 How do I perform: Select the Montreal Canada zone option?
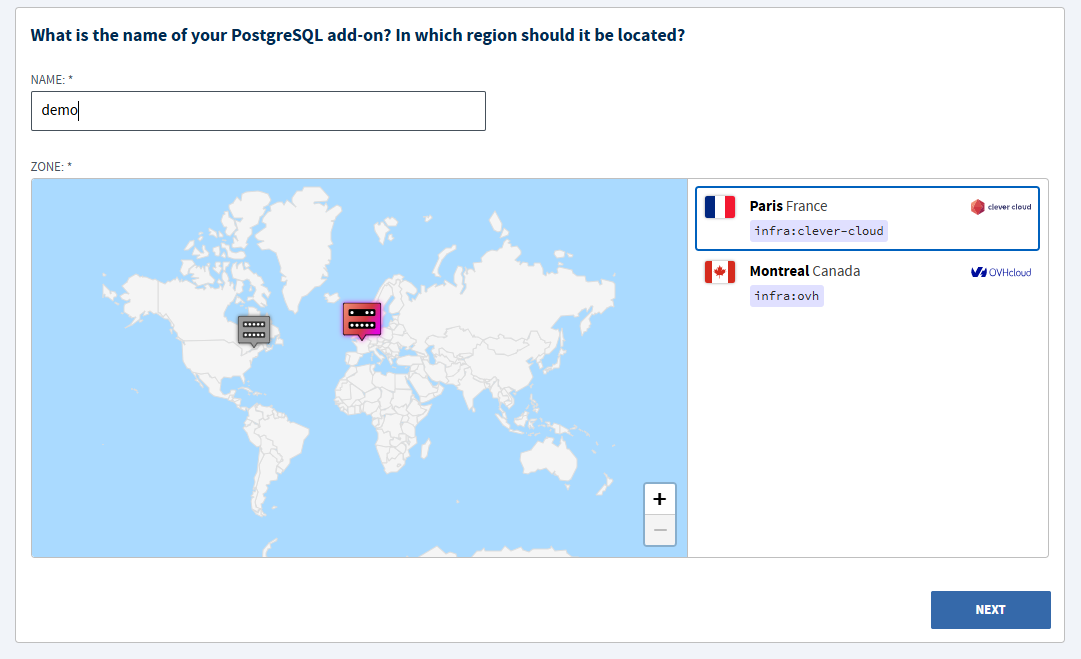pyautogui.click(x=867, y=283)
